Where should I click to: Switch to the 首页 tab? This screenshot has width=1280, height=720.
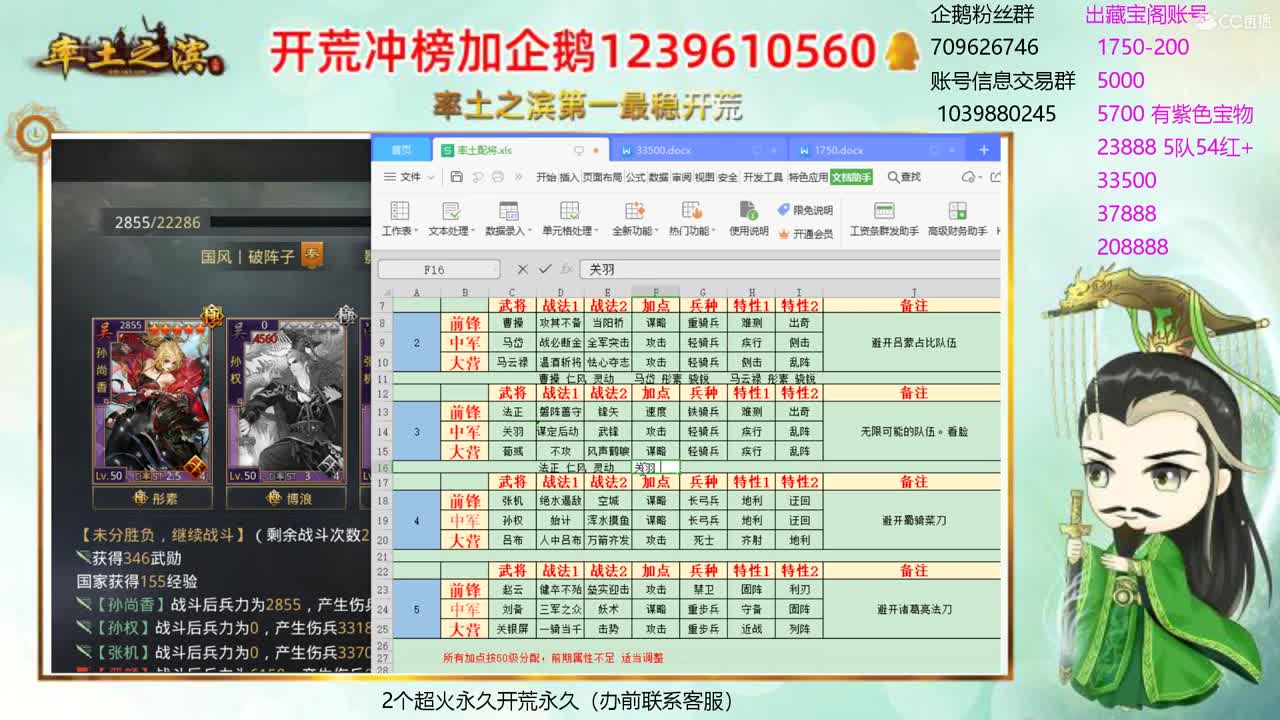pos(401,150)
